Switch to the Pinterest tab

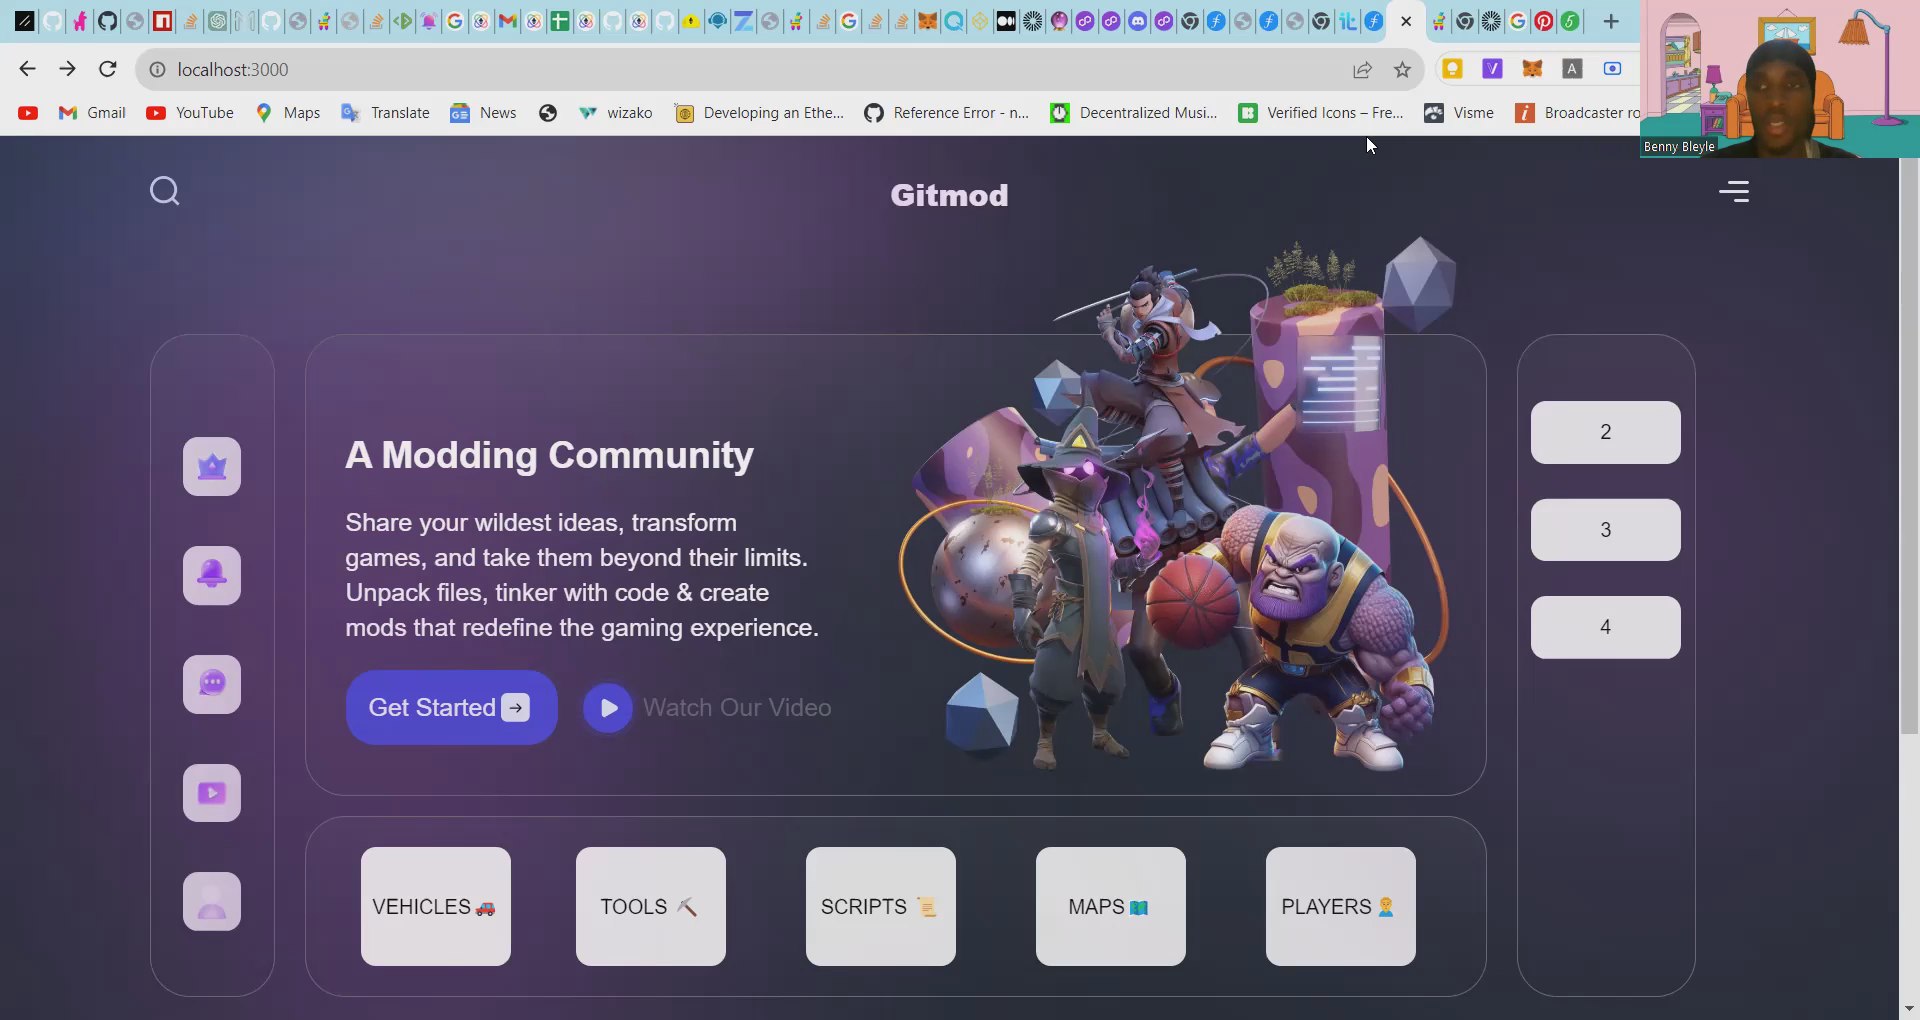coord(1543,21)
